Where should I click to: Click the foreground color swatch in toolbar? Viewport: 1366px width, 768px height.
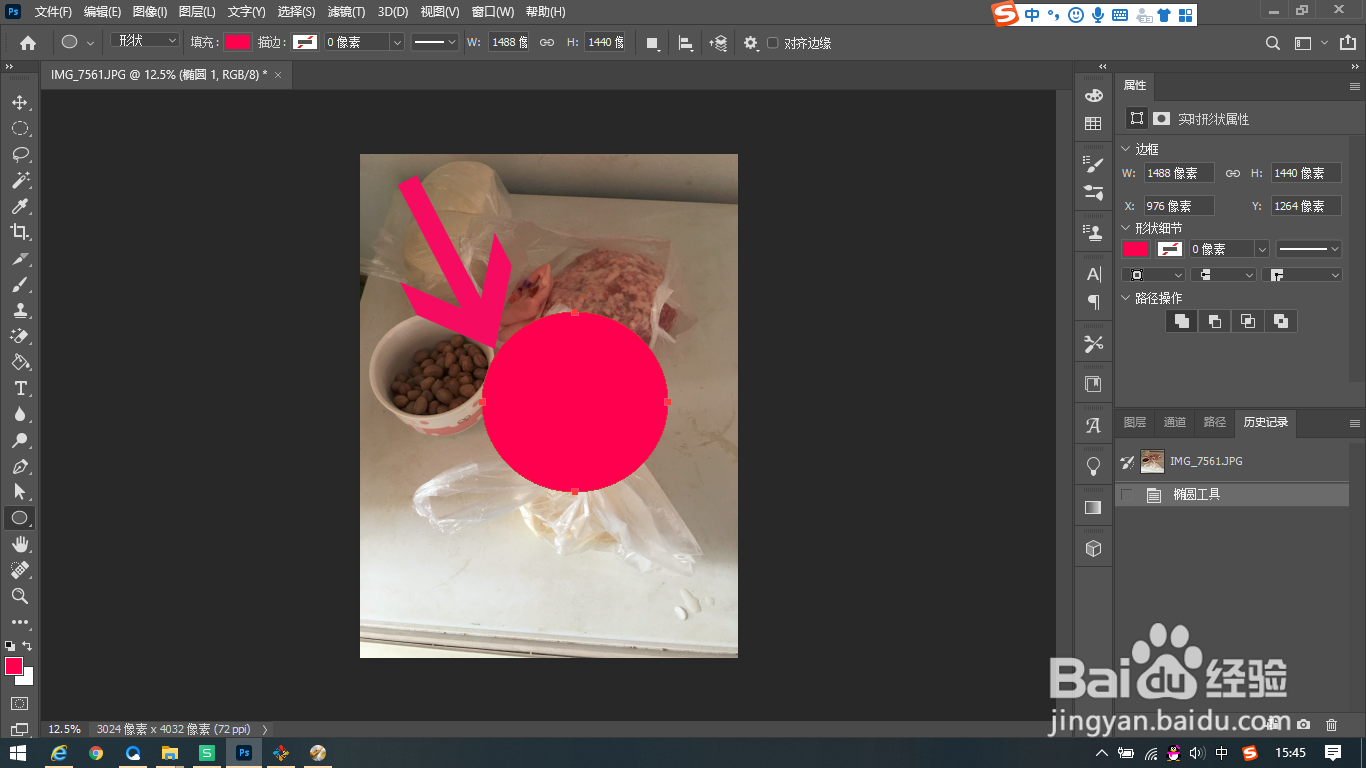pos(14,666)
